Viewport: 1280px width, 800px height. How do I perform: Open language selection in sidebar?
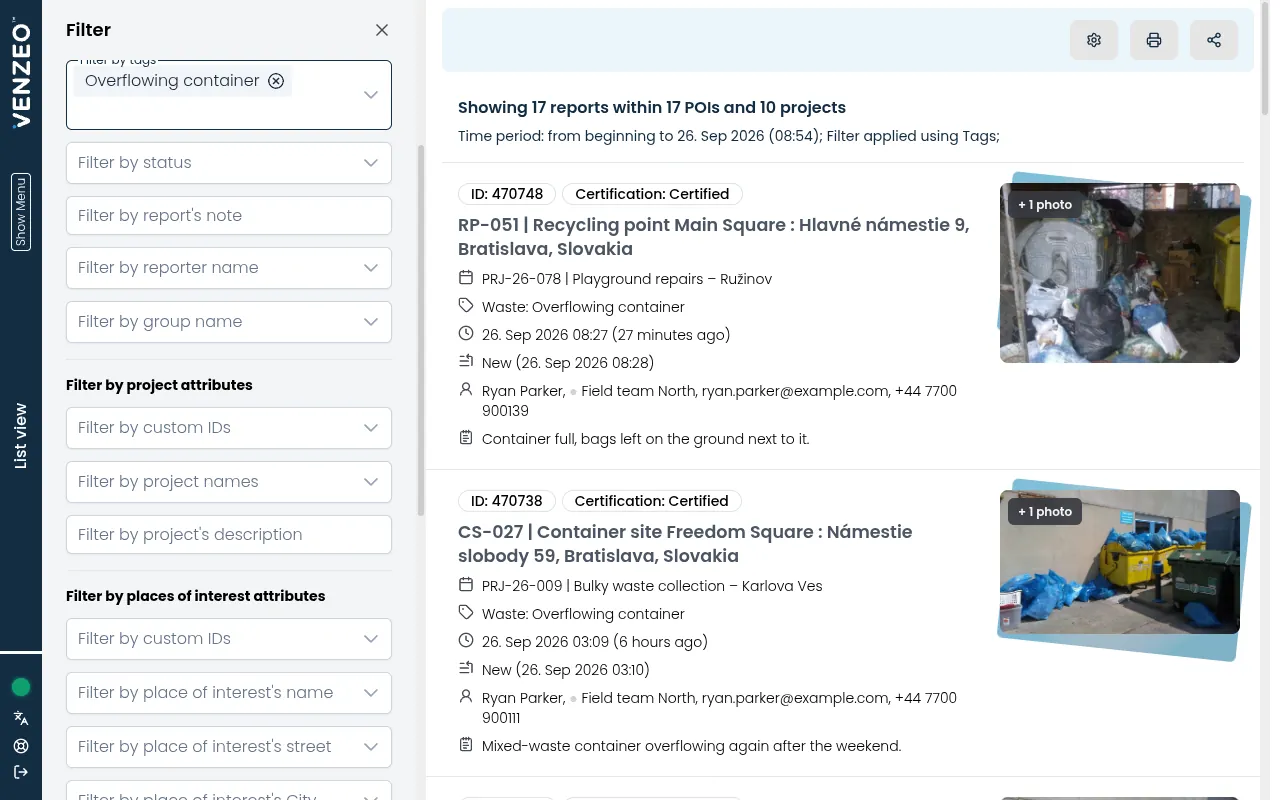click(x=21, y=718)
